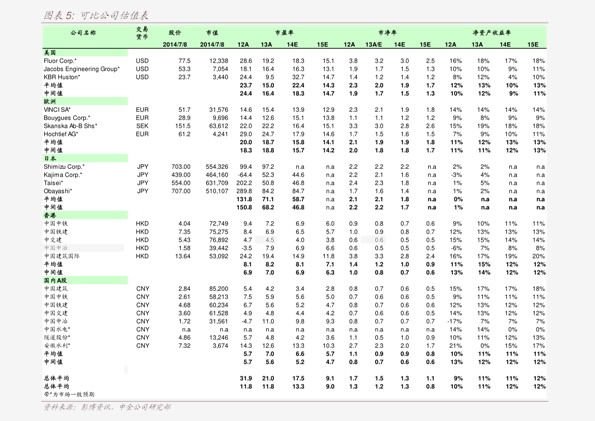Click the 美国 green section header
595x421 pixels.
[x=85, y=53]
